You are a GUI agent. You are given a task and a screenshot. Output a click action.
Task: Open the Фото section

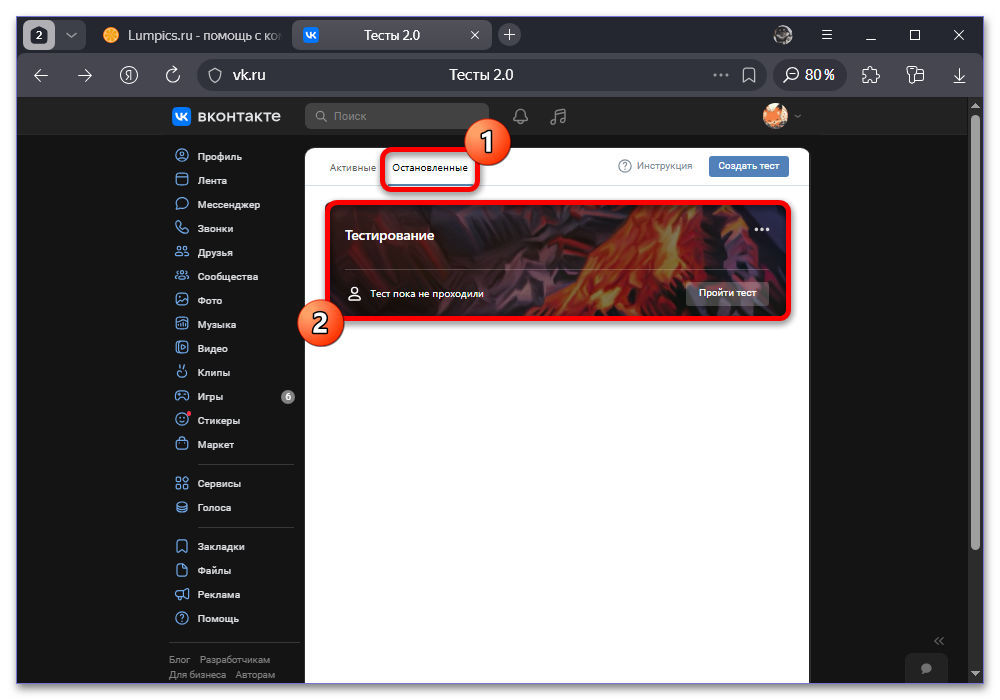pos(198,300)
